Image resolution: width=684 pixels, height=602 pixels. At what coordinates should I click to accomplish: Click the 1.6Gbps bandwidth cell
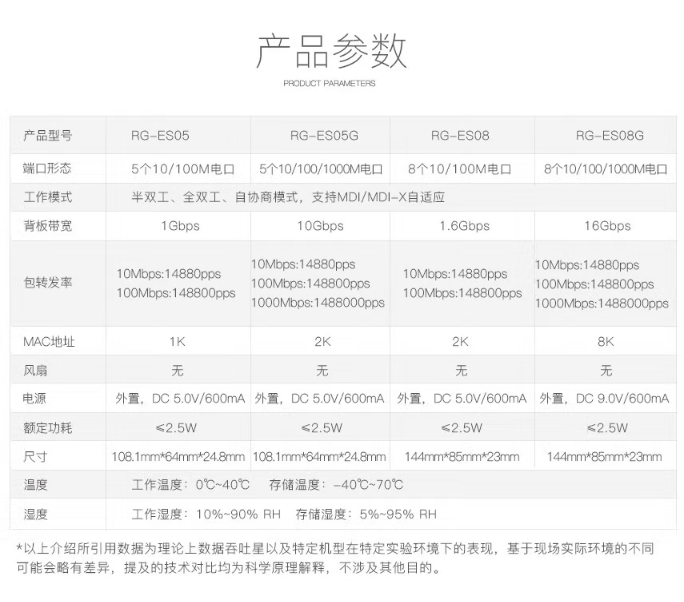465,226
